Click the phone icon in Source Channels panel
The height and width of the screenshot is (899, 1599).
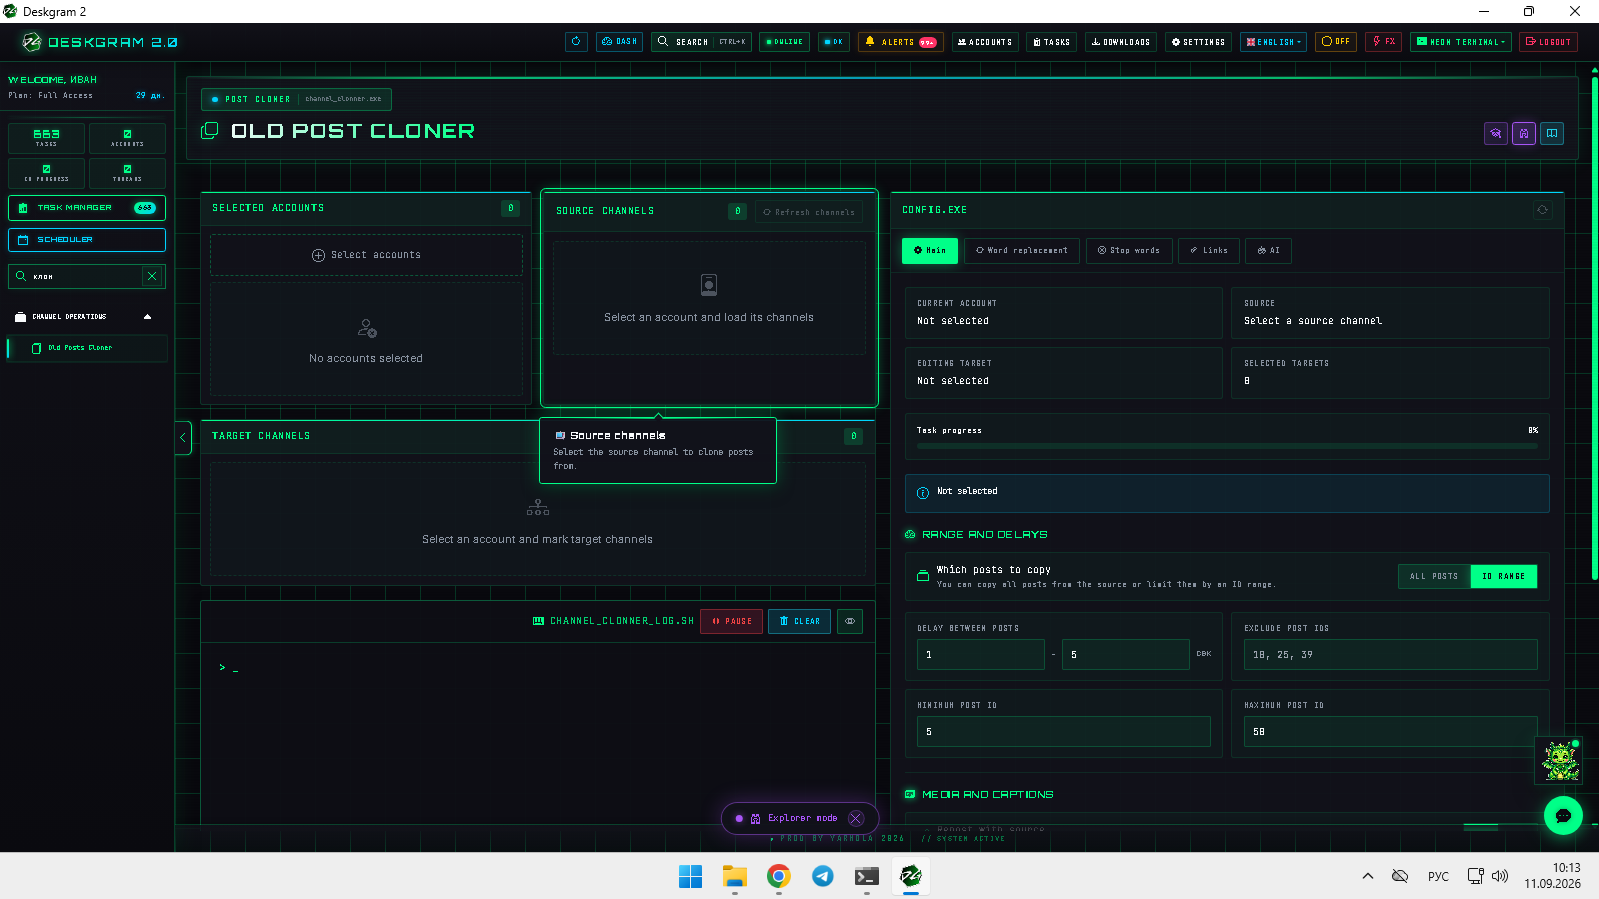pos(709,285)
